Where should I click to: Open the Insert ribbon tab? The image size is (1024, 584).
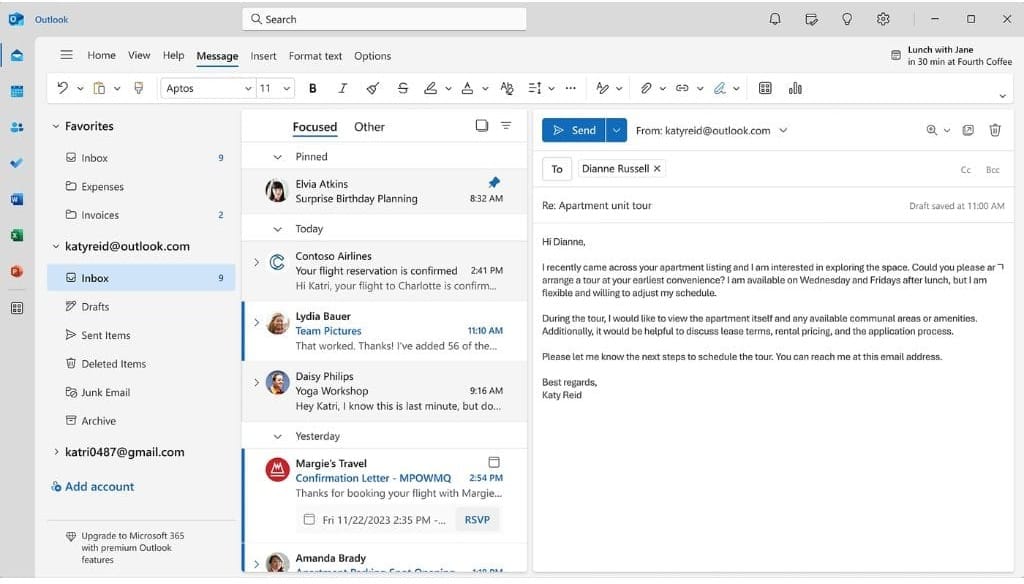click(x=263, y=56)
